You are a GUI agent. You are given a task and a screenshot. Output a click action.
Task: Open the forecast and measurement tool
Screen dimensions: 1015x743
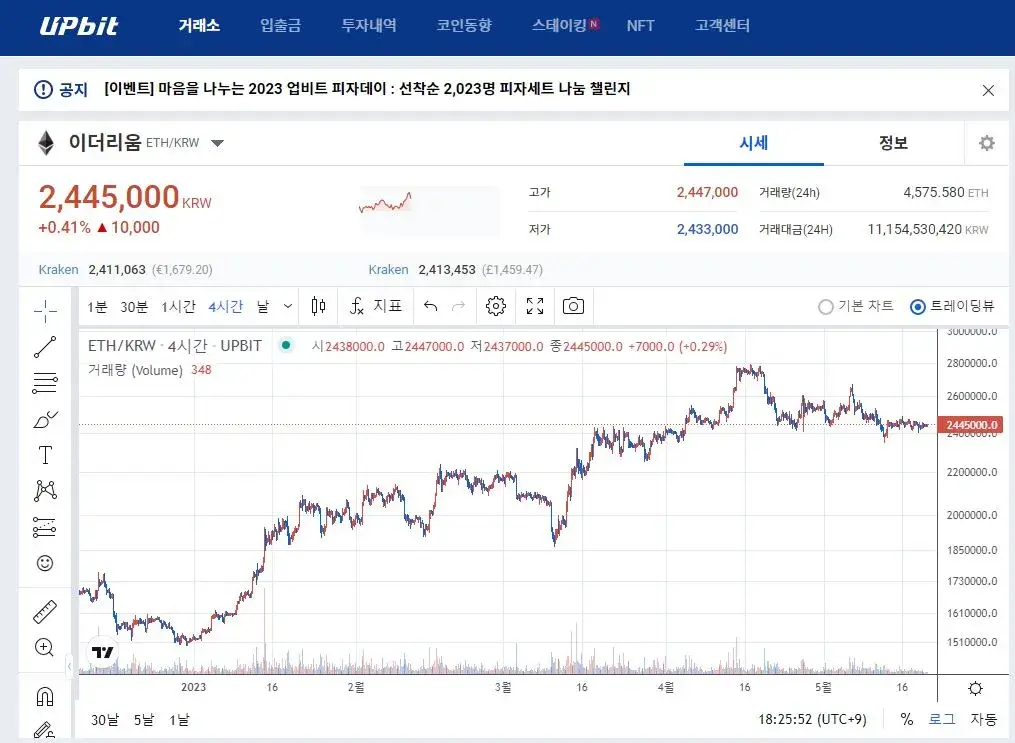[x=45, y=527]
